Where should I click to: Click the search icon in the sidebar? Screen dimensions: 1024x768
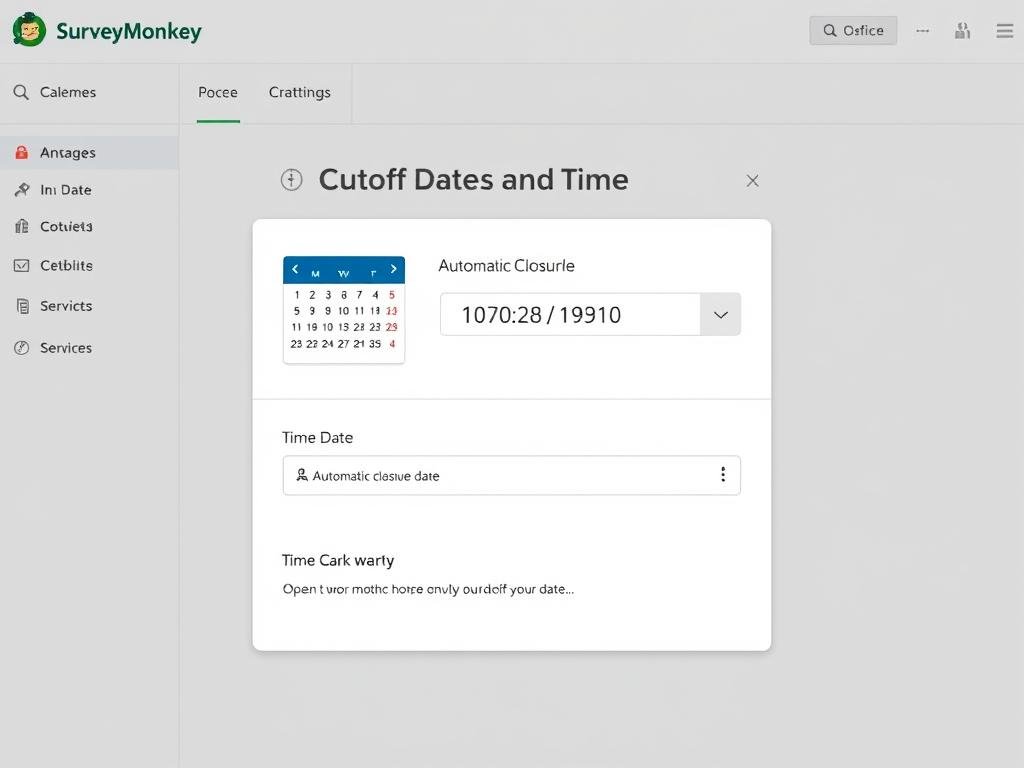tap(20, 92)
